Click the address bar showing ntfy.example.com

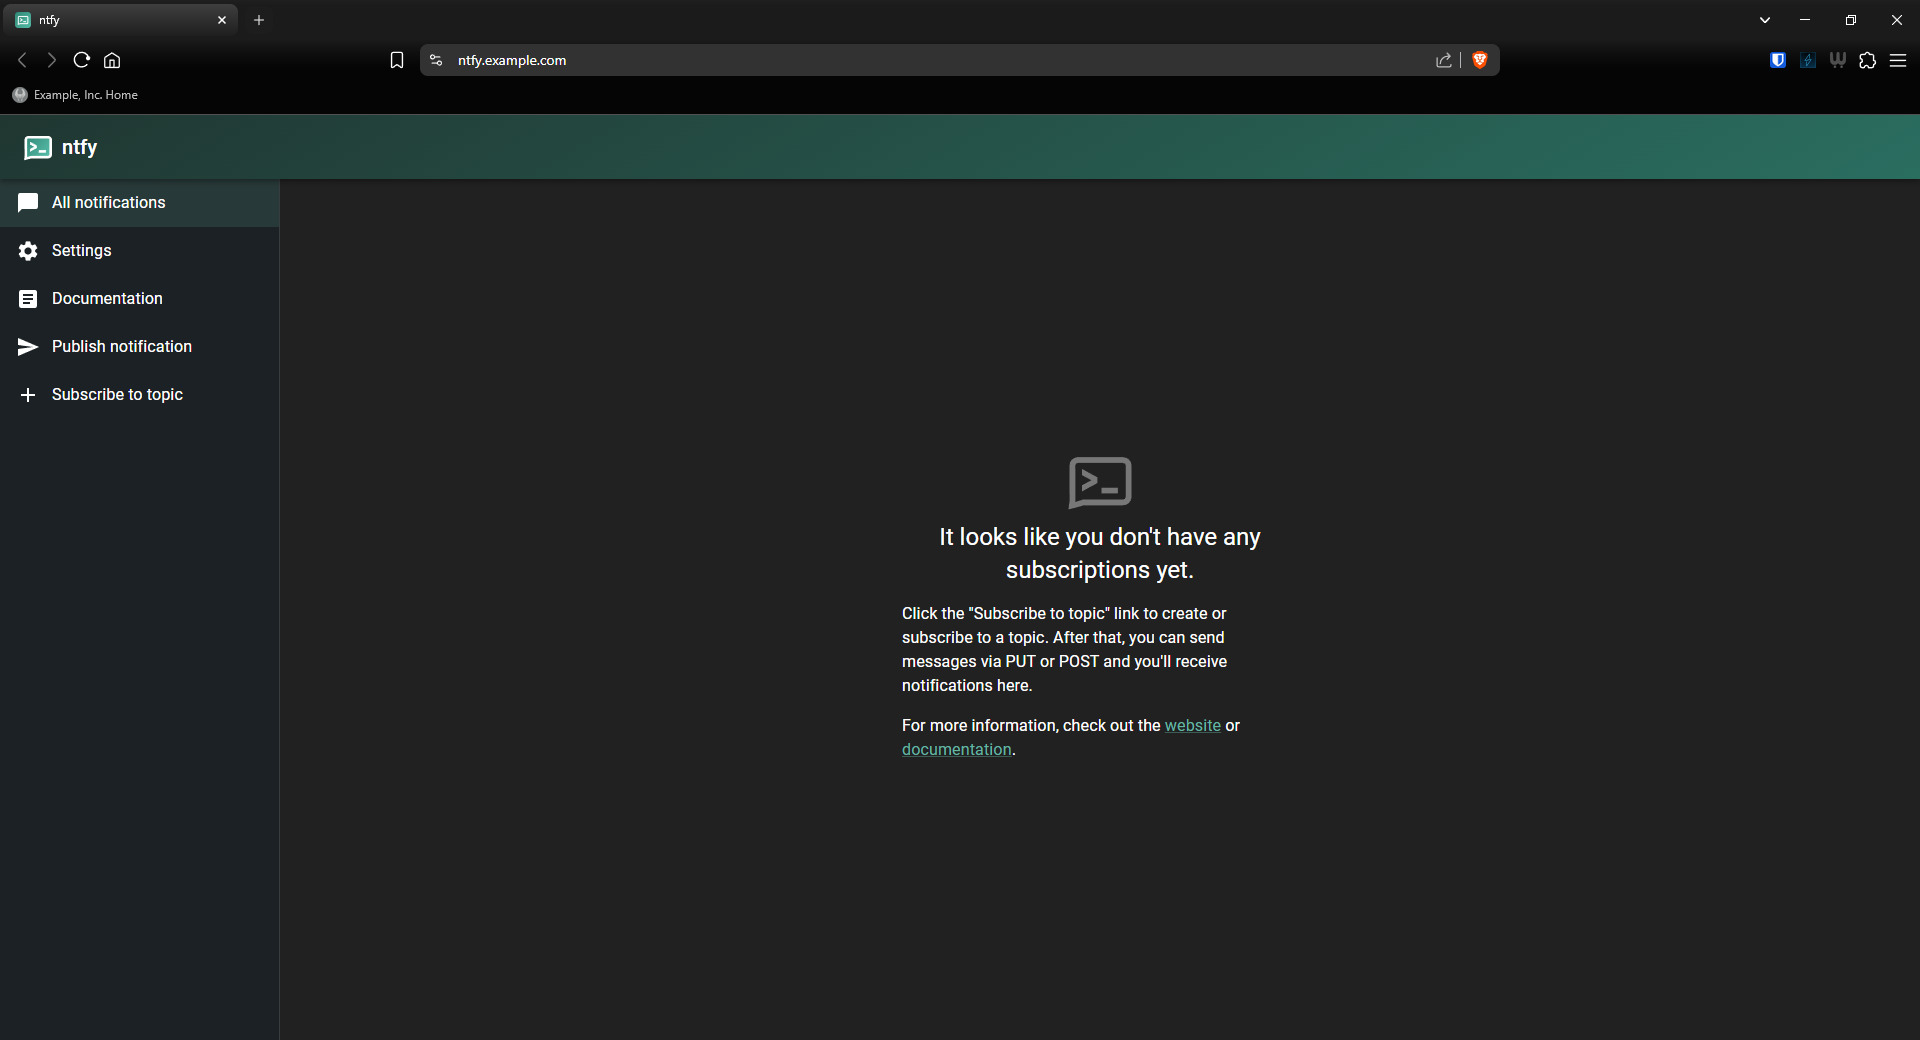[900, 61]
